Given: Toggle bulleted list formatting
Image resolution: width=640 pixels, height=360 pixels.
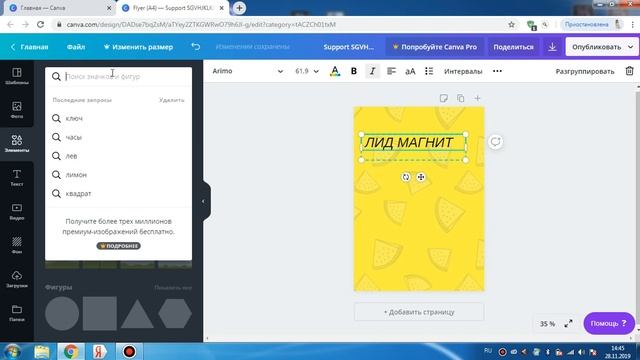Looking at the screenshot, I should [429, 71].
